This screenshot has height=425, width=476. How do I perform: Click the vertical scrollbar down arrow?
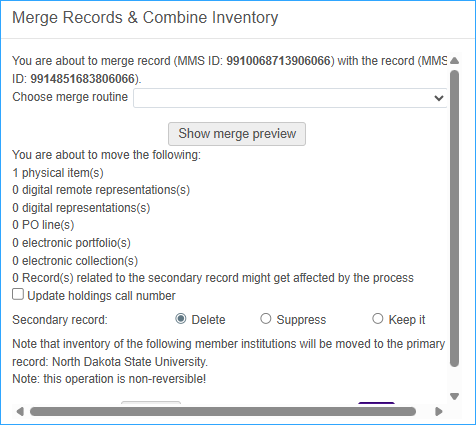tap(454, 396)
